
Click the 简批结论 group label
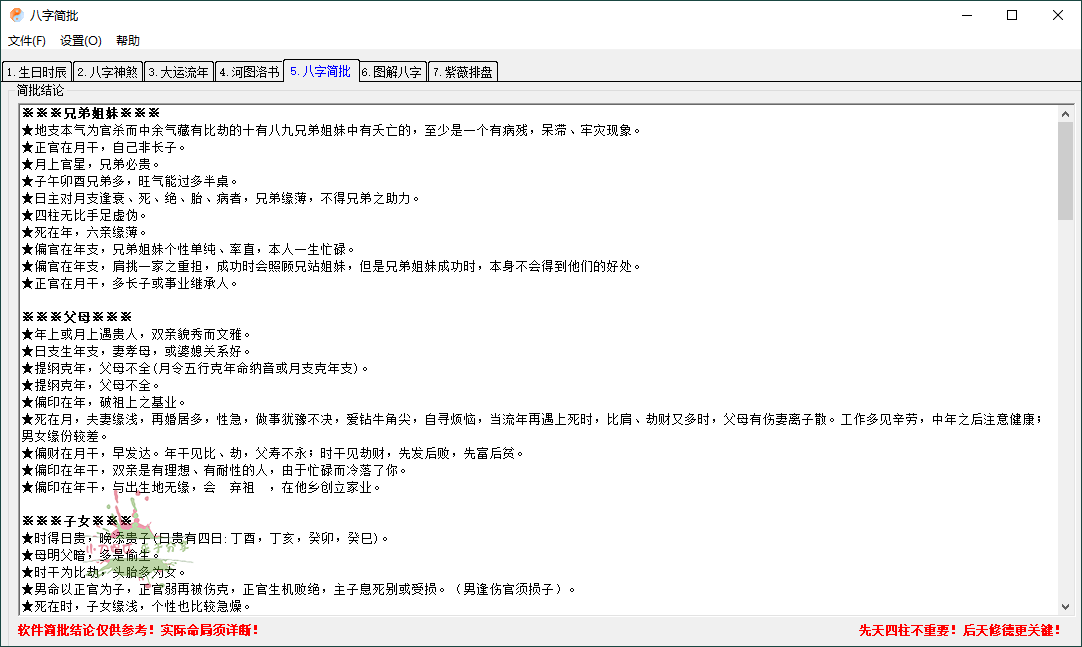click(x=40, y=89)
